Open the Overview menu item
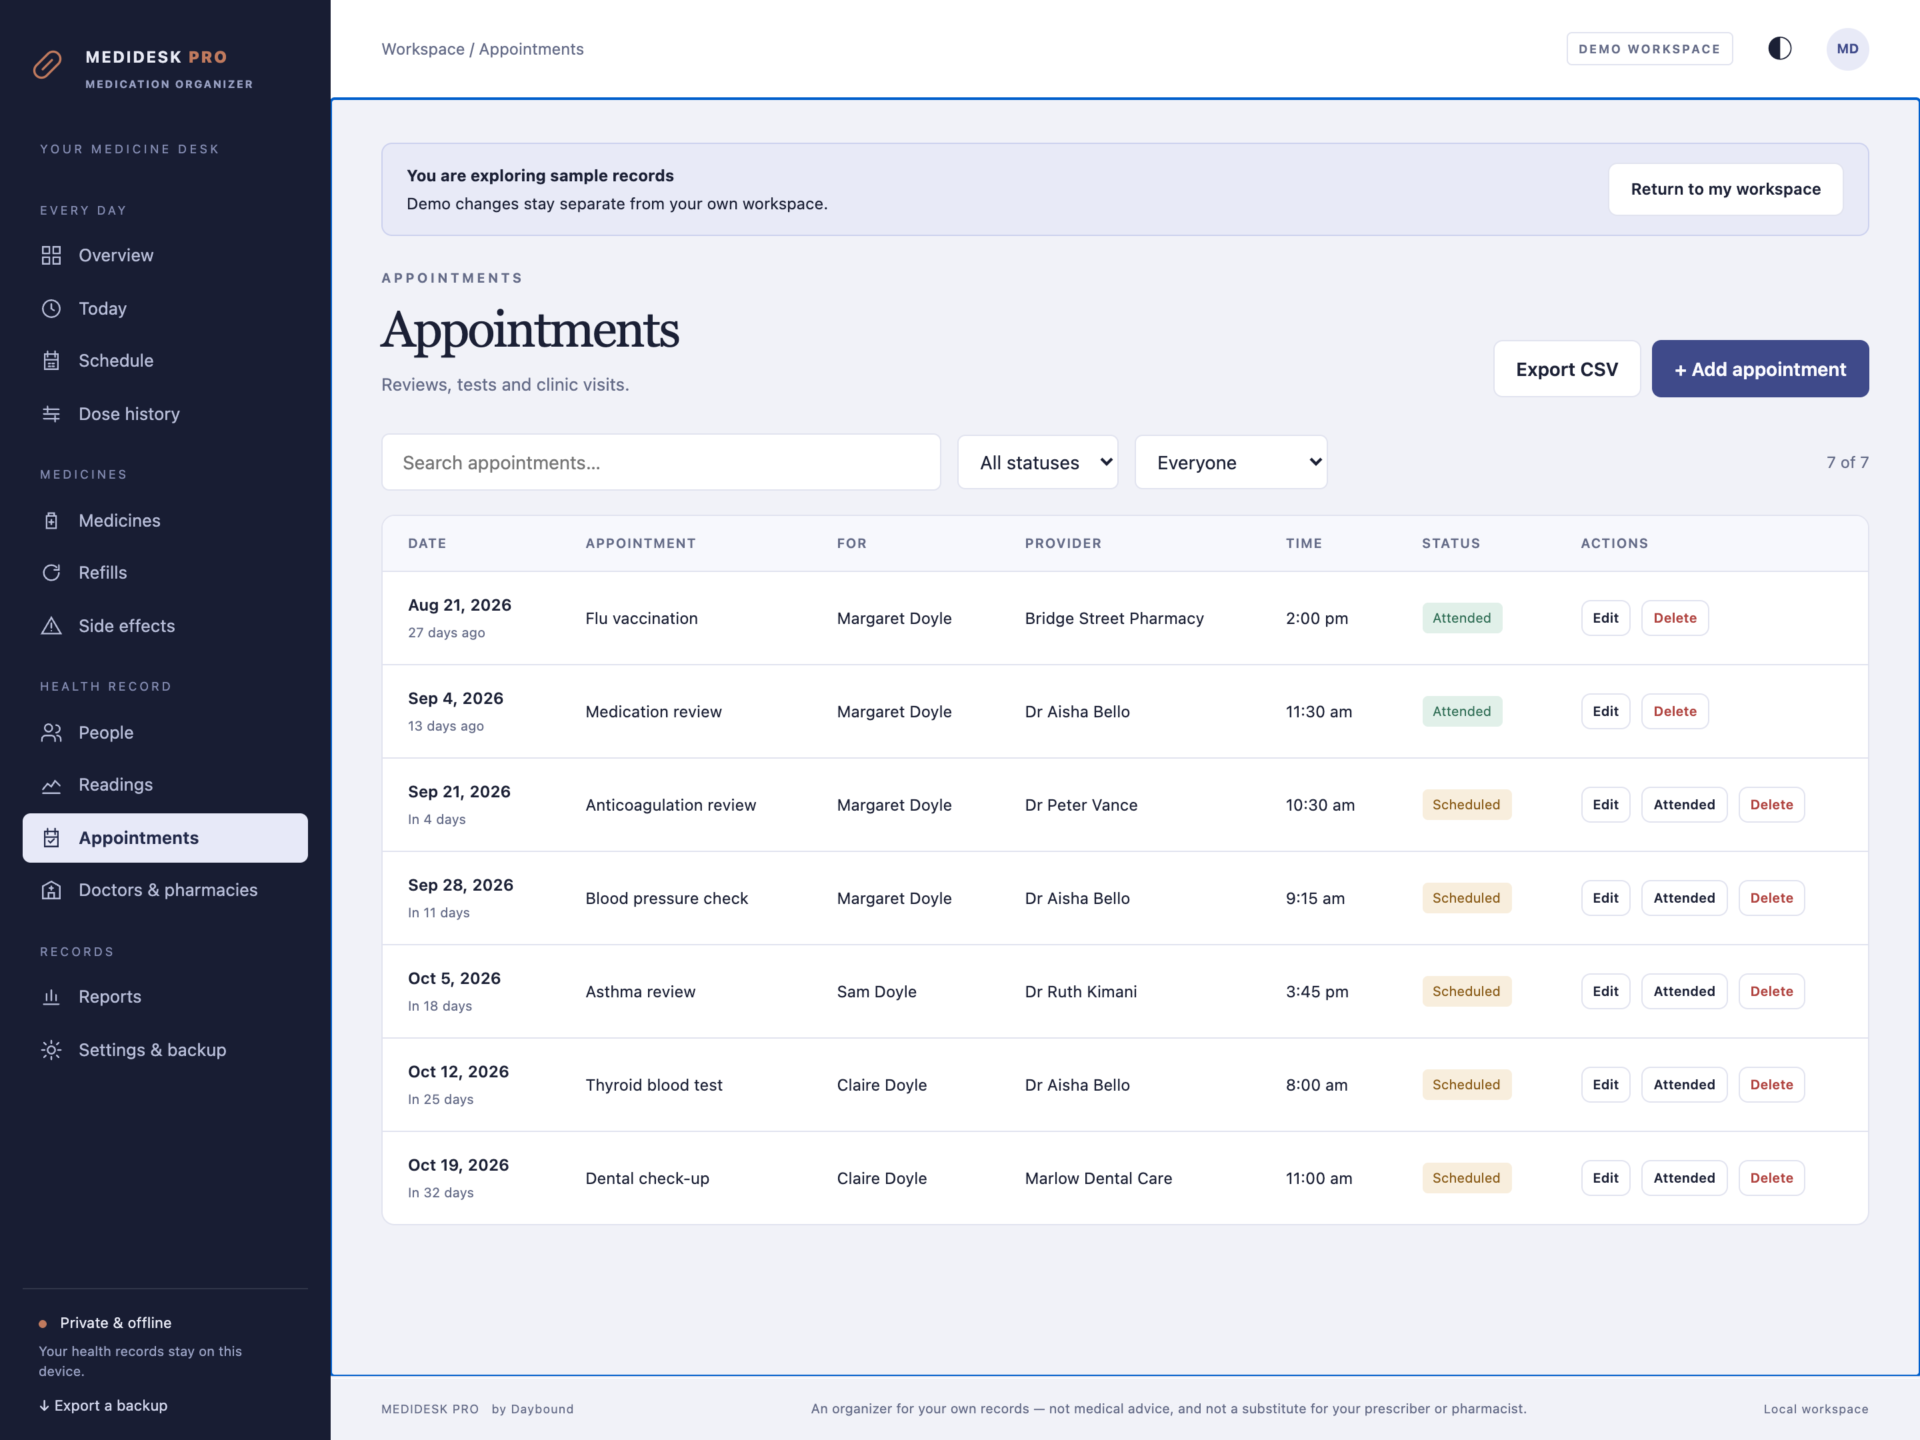The height and width of the screenshot is (1440, 1920). 165,255
